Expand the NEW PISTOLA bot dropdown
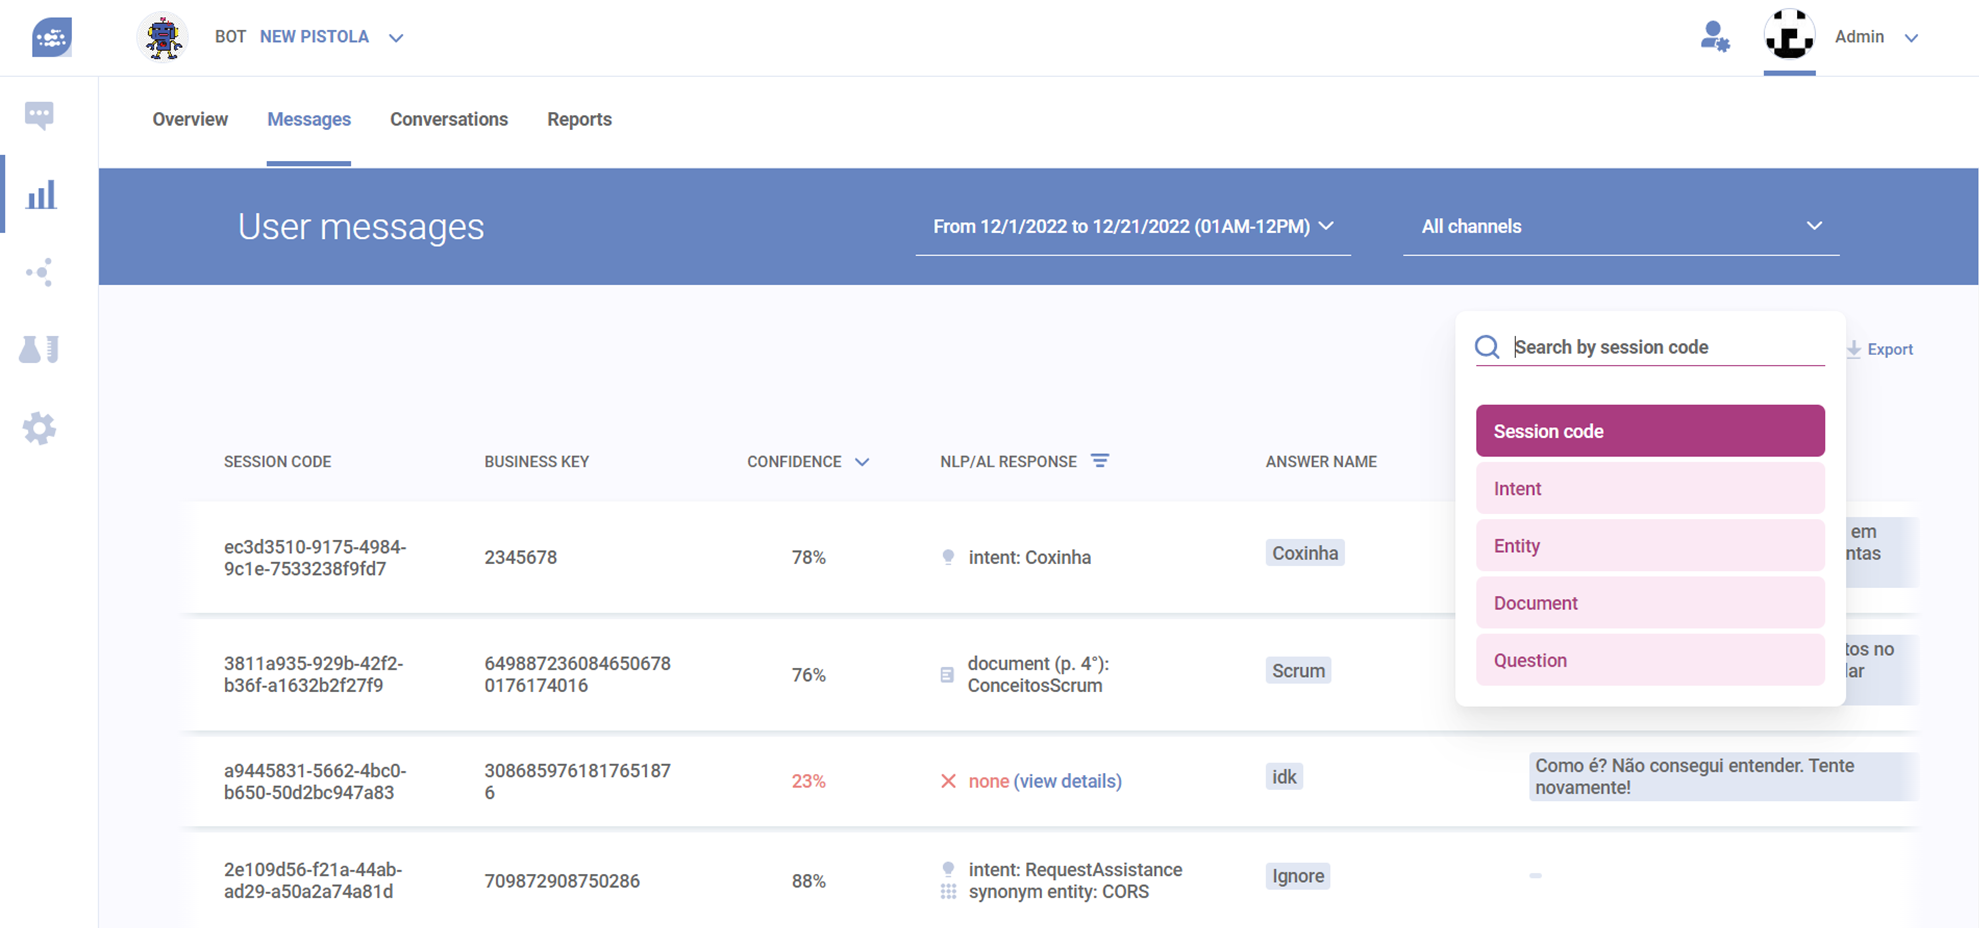Screen dimensions: 1979x928 tap(396, 38)
